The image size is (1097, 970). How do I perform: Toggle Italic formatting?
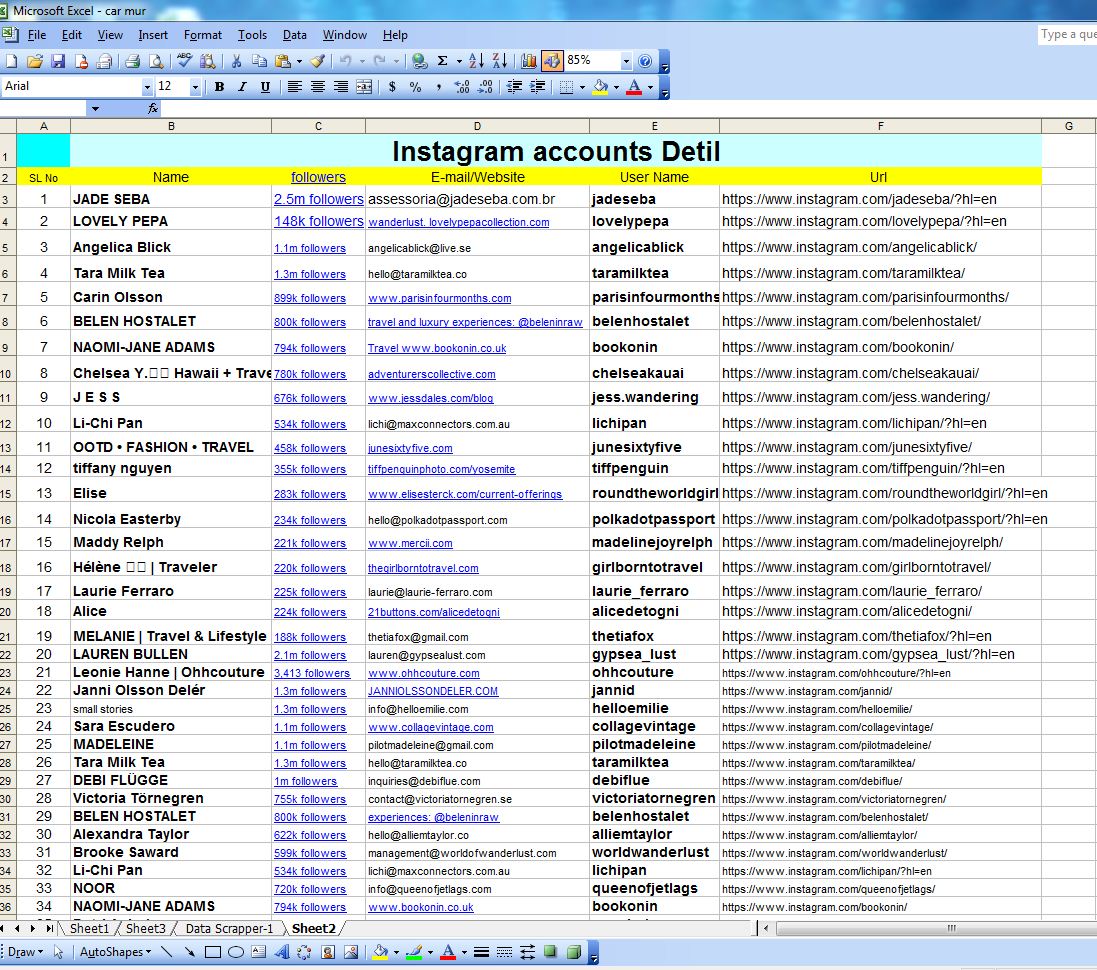point(242,87)
